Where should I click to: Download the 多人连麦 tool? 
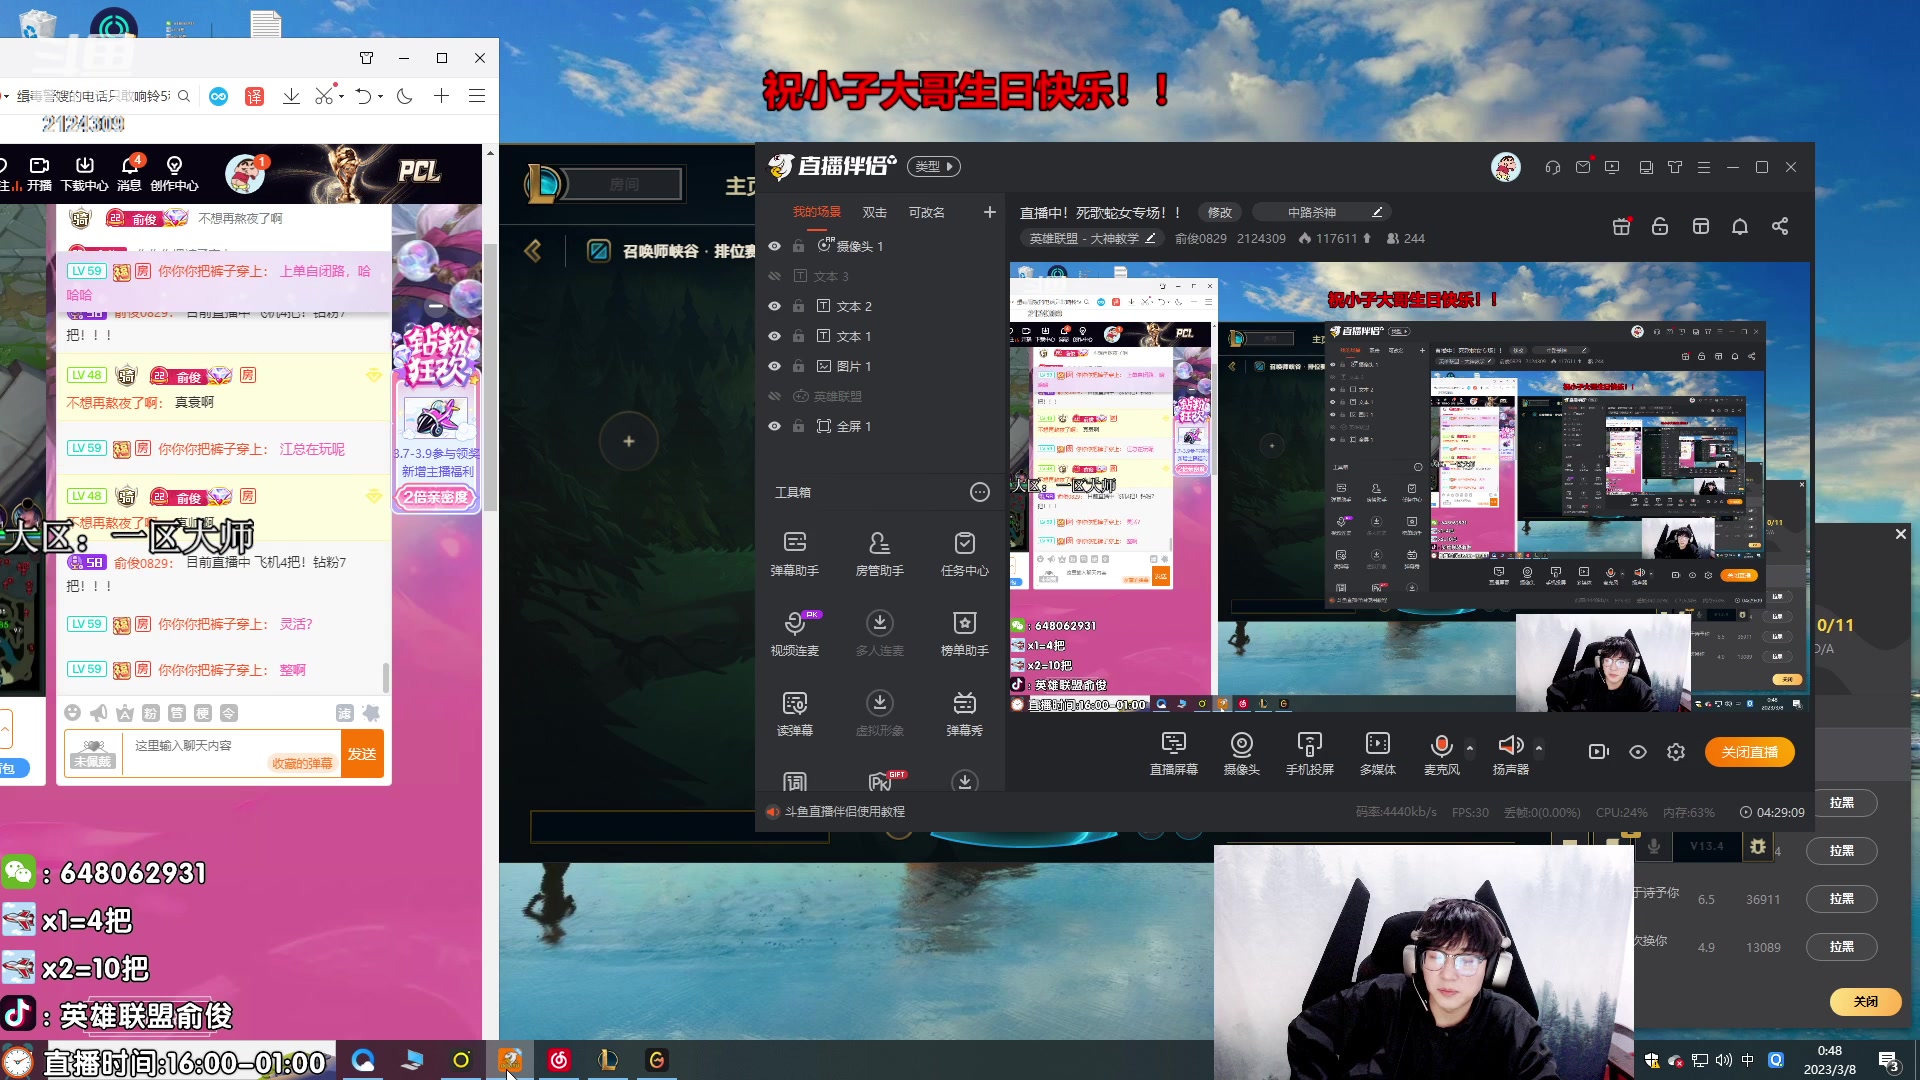pyautogui.click(x=880, y=633)
